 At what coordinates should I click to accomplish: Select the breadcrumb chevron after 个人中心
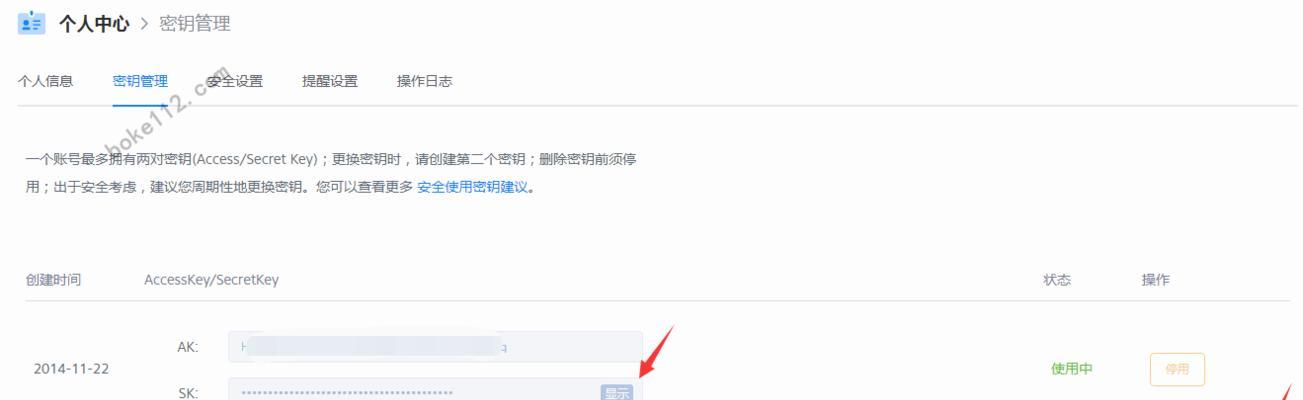144,23
